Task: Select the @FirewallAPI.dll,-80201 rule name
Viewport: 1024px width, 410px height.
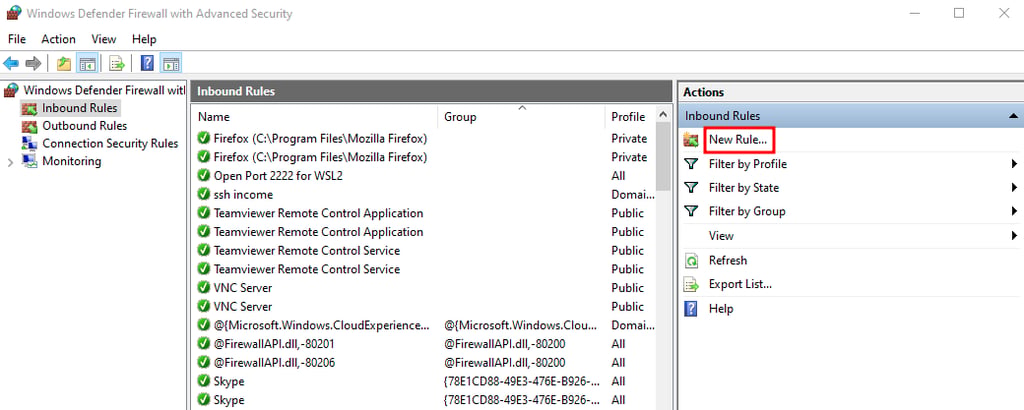Action: (x=274, y=344)
